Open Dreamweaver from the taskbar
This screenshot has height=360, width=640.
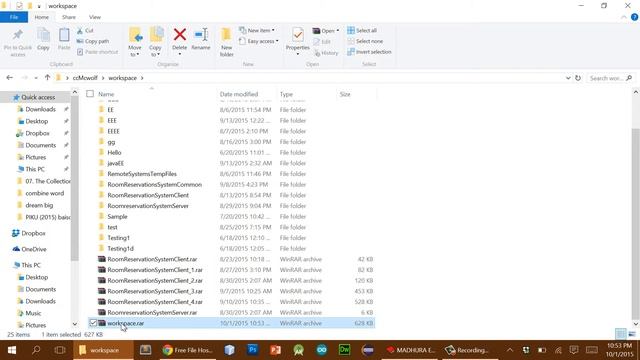point(344,350)
